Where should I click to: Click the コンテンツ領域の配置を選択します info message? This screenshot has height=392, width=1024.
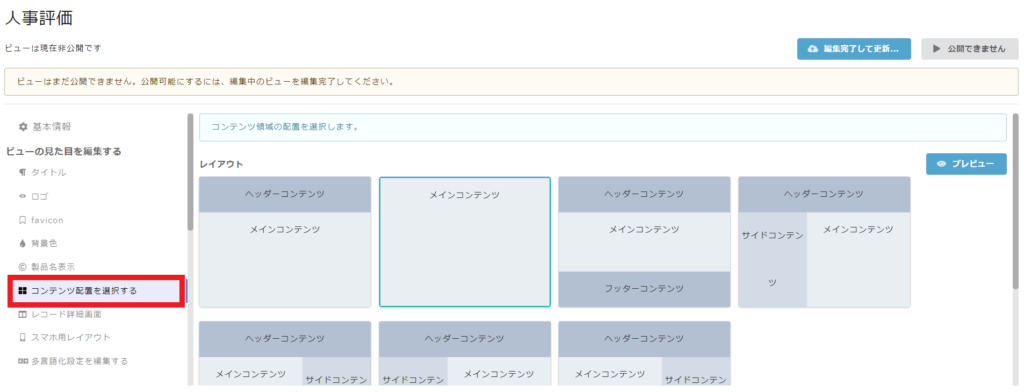pos(602,127)
